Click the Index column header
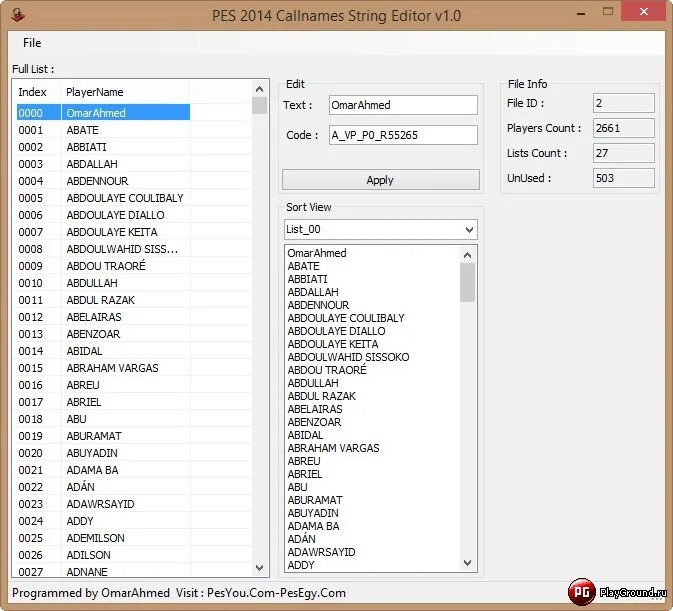Image resolution: width=673 pixels, height=611 pixels. pyautogui.click(x=37, y=92)
